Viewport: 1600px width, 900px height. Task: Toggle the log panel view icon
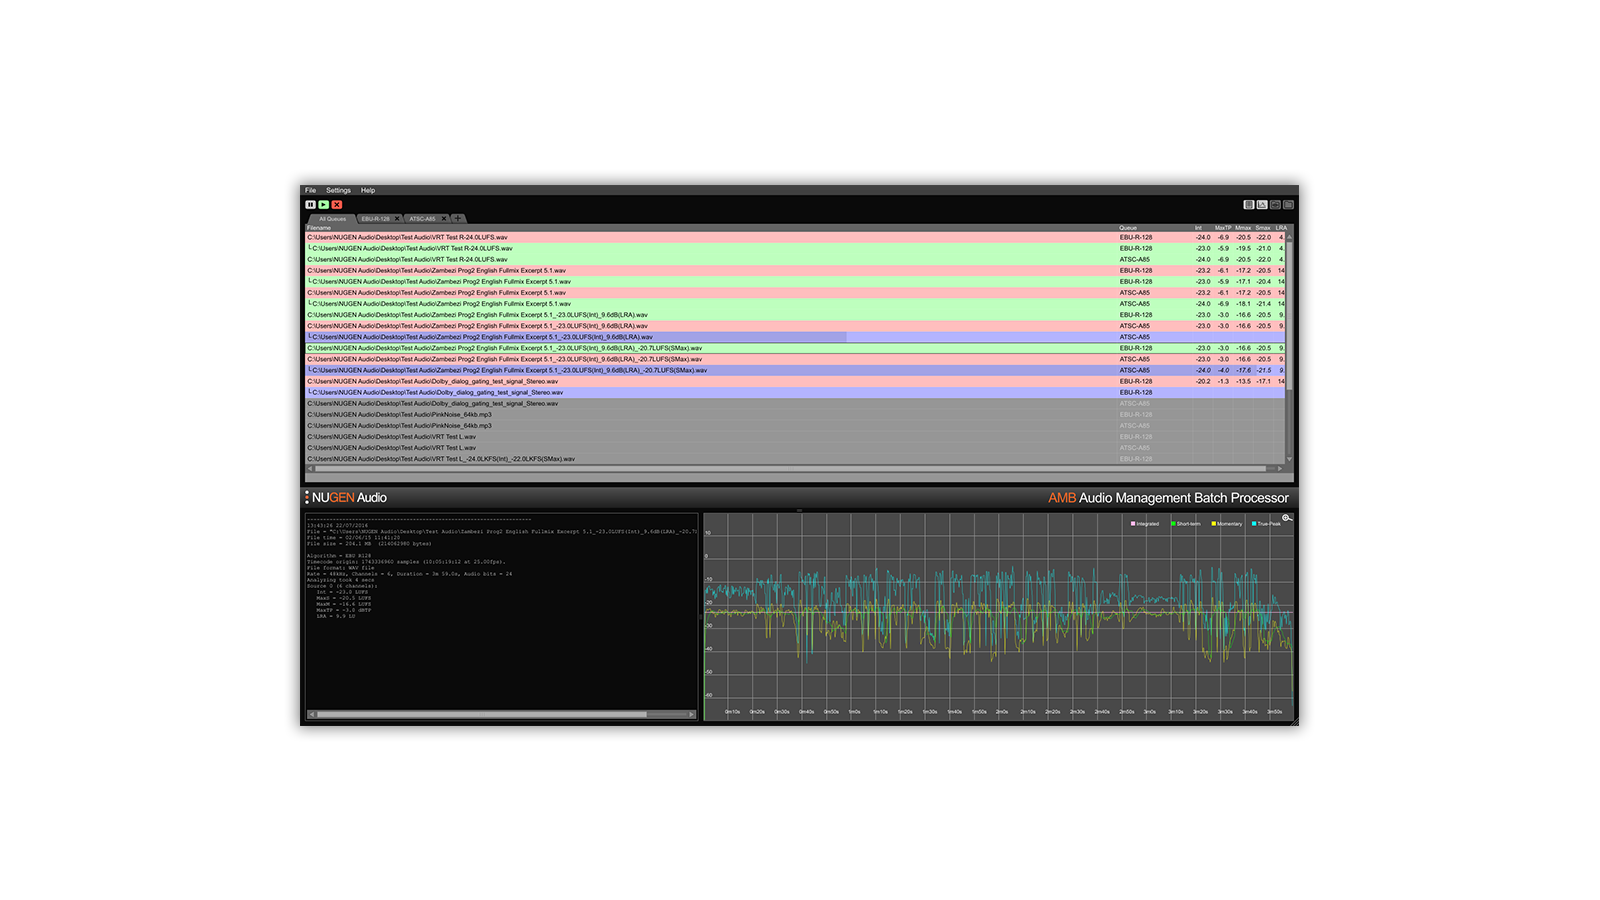point(1249,205)
